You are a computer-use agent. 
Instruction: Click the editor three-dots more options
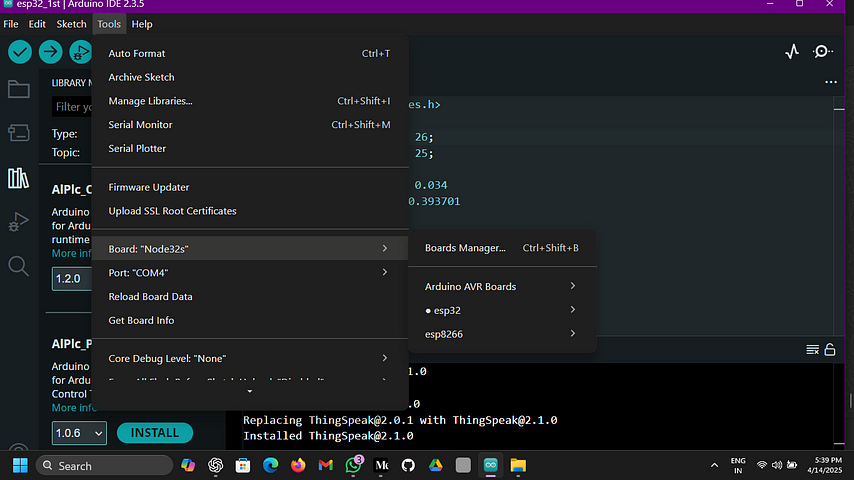831,82
